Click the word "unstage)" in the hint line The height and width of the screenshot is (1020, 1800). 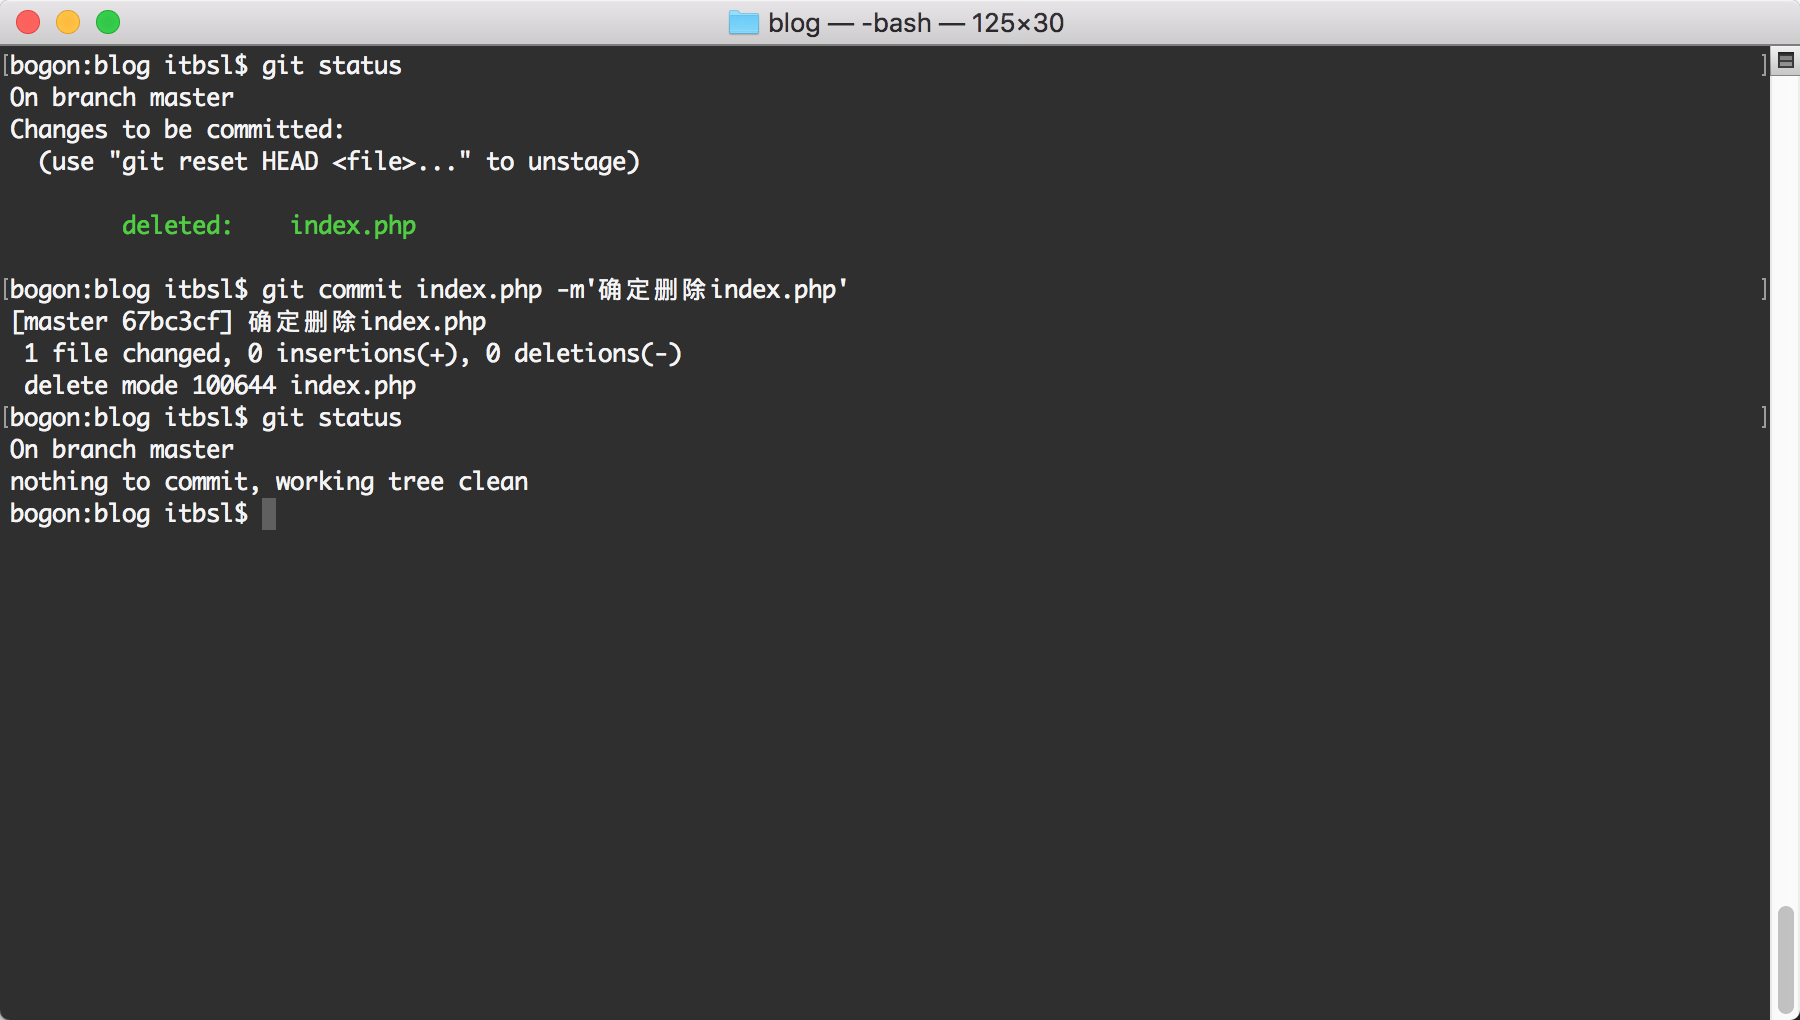(x=583, y=162)
